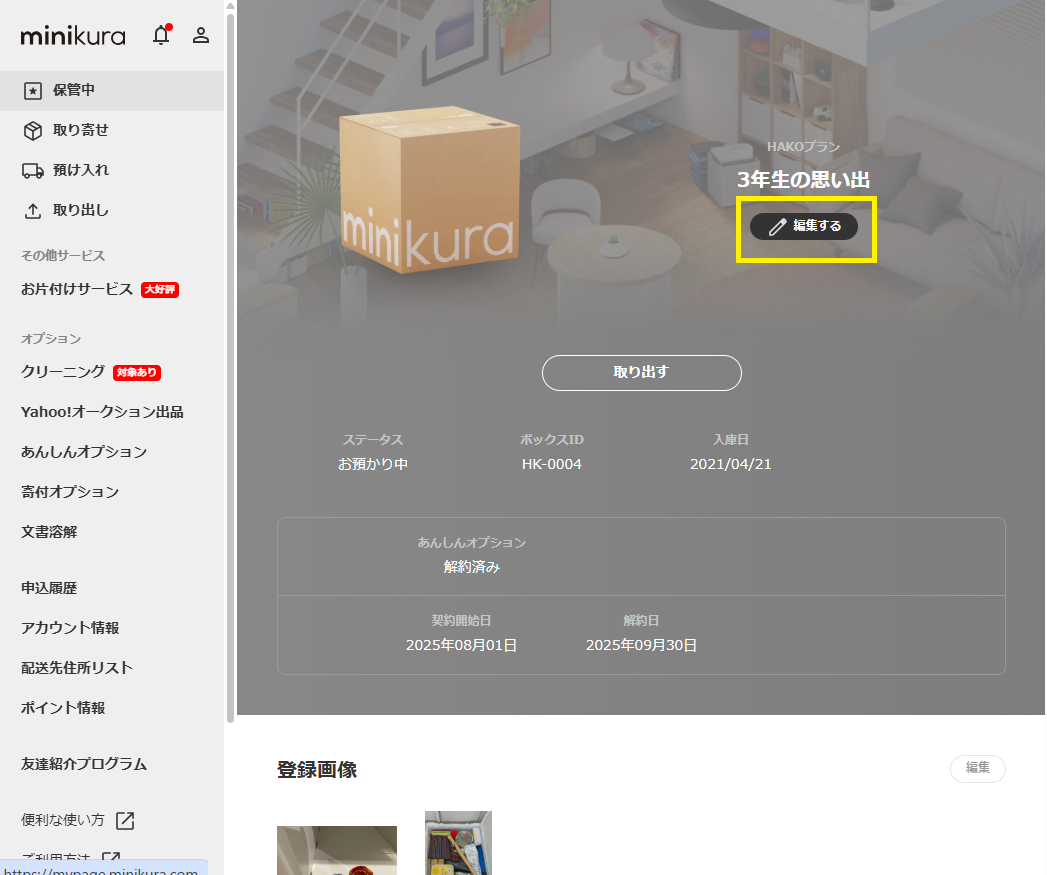This screenshot has width=1047, height=875.
Task: Click the 編集する button
Action: [804, 226]
